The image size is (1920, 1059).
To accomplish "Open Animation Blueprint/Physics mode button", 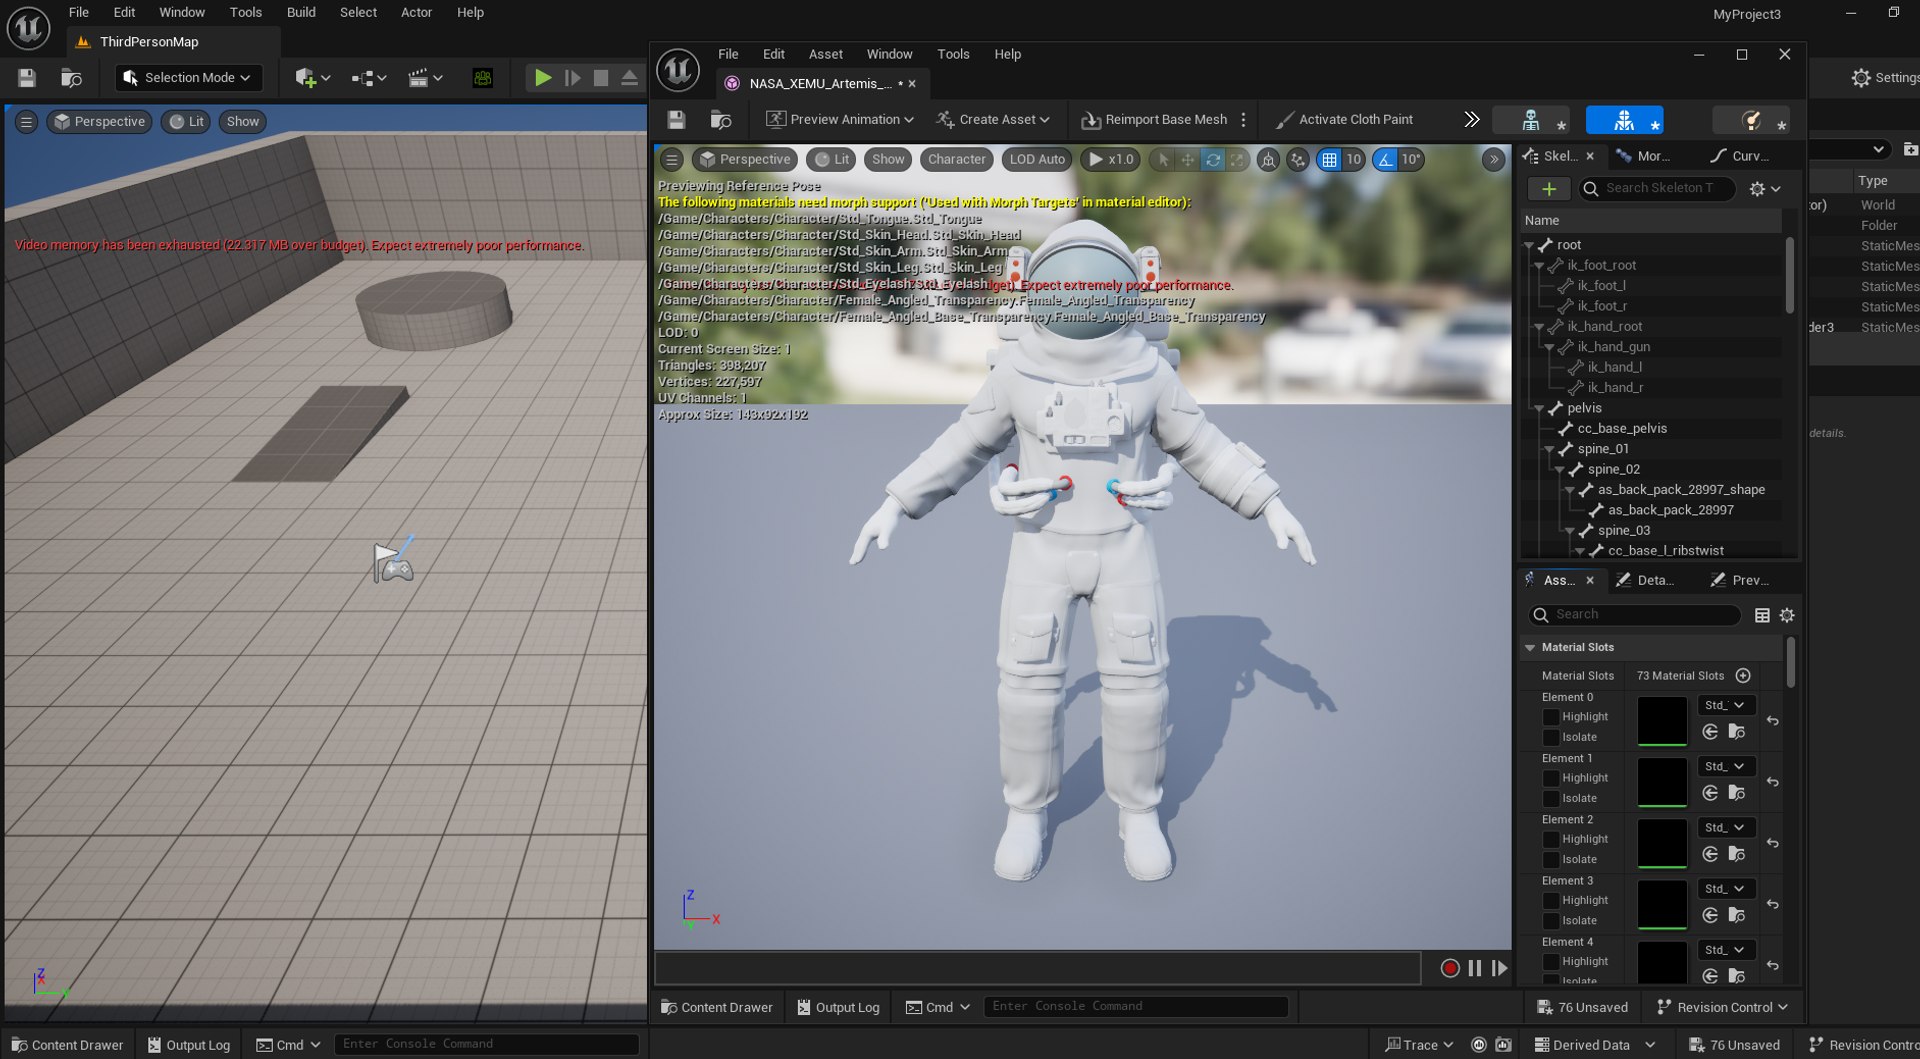I will coord(1752,120).
